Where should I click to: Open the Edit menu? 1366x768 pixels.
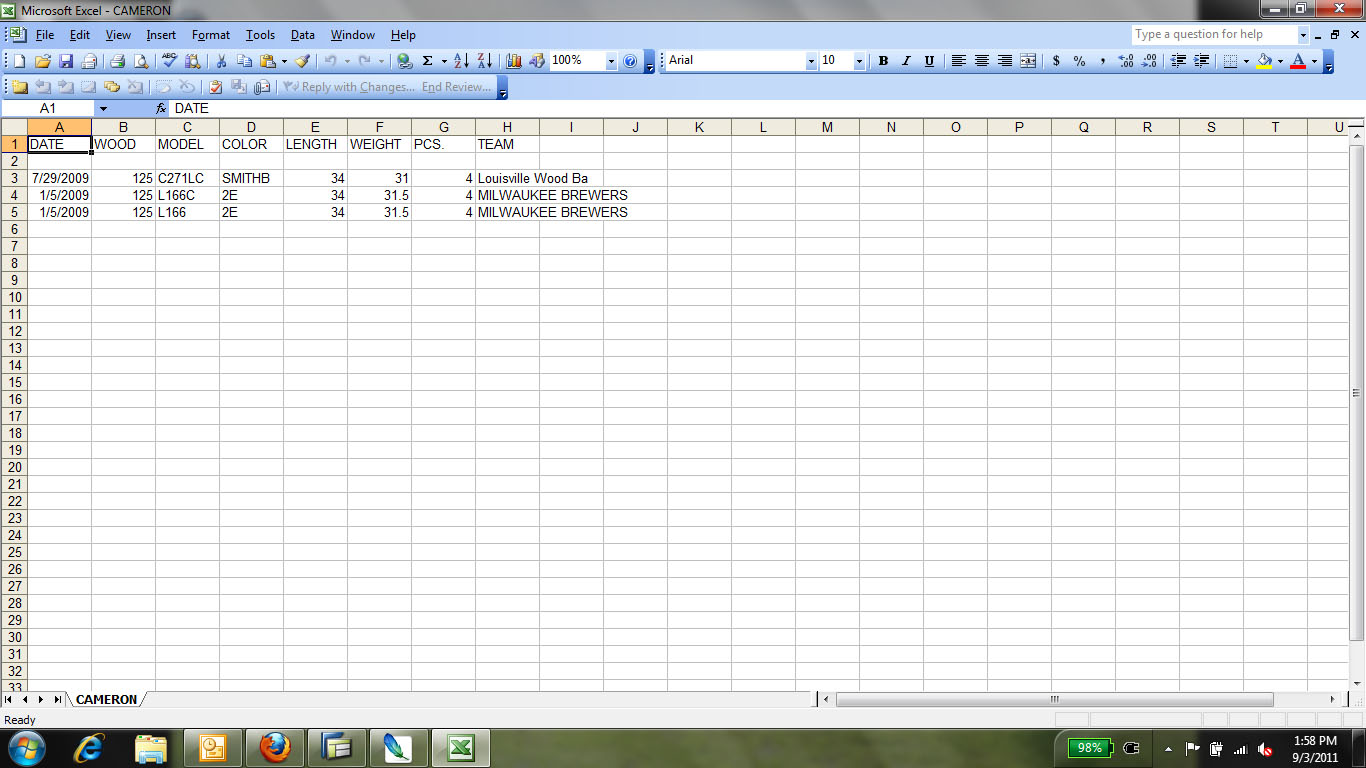coord(80,35)
